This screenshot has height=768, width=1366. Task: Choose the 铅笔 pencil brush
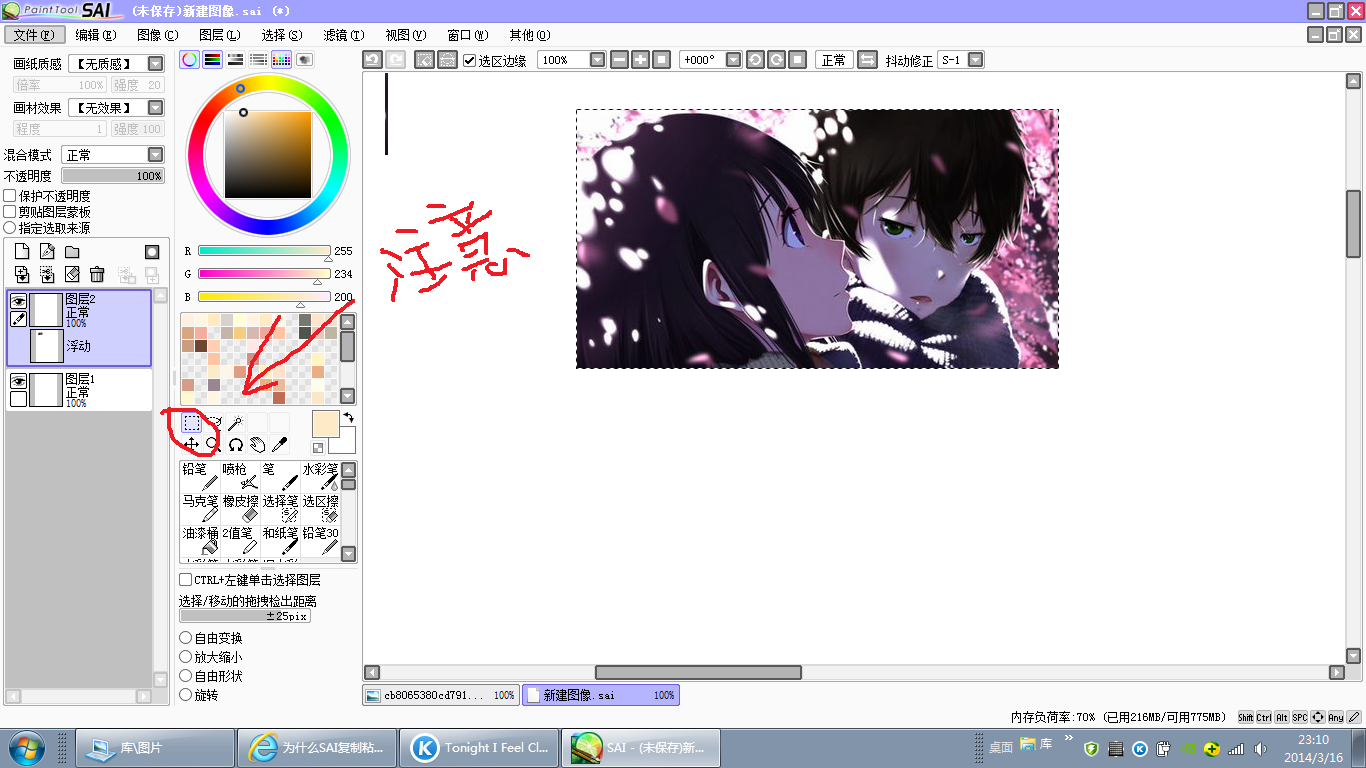click(x=200, y=477)
